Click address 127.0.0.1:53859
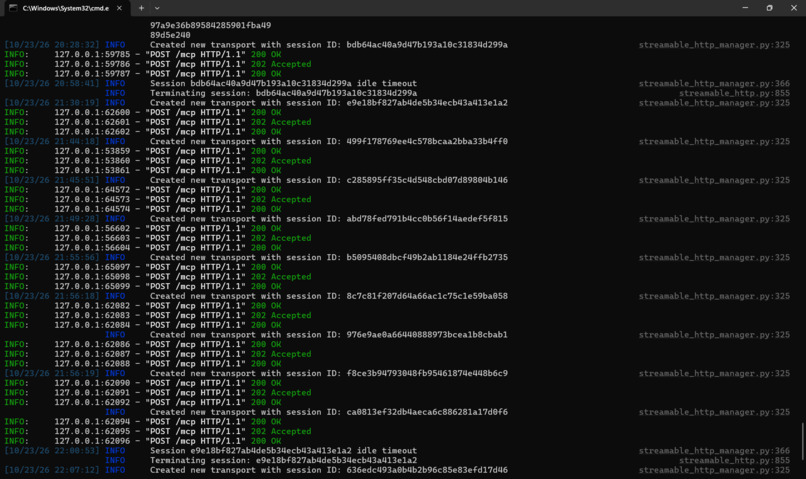Viewport: 806px width, 479px height. [x=92, y=151]
